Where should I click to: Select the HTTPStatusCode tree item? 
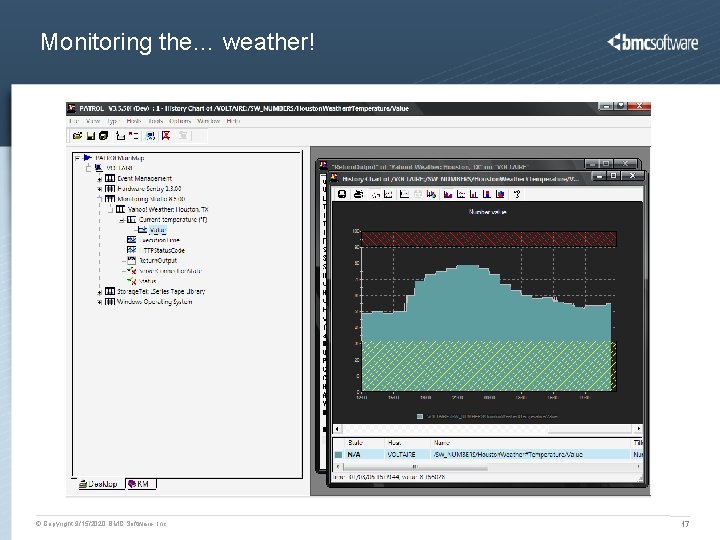pyautogui.click(x=162, y=251)
